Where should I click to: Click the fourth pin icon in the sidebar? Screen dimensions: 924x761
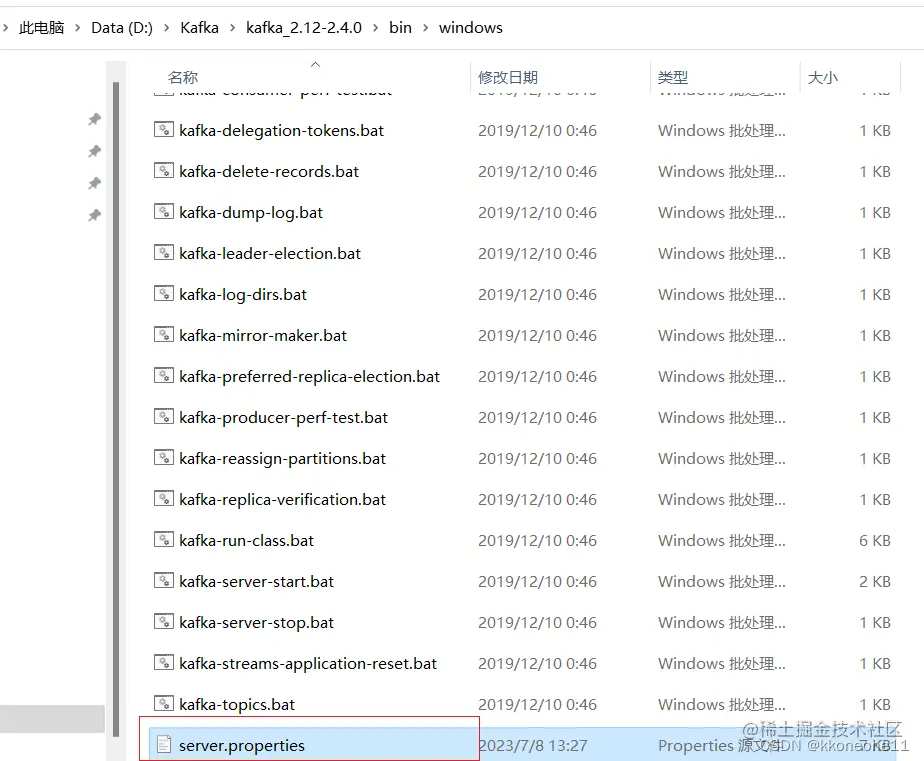tap(94, 215)
